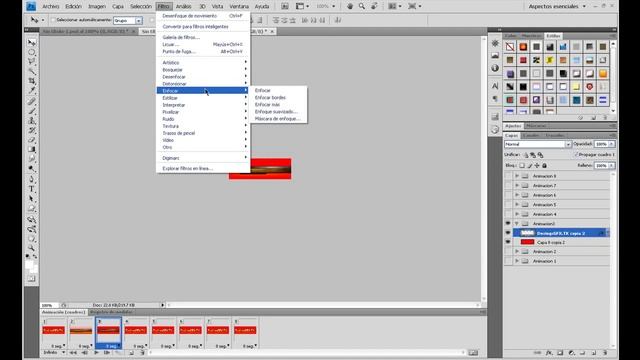Screen dimensions: 640x360
Task: Select the Horizontal Type tool
Action: (31, 189)
